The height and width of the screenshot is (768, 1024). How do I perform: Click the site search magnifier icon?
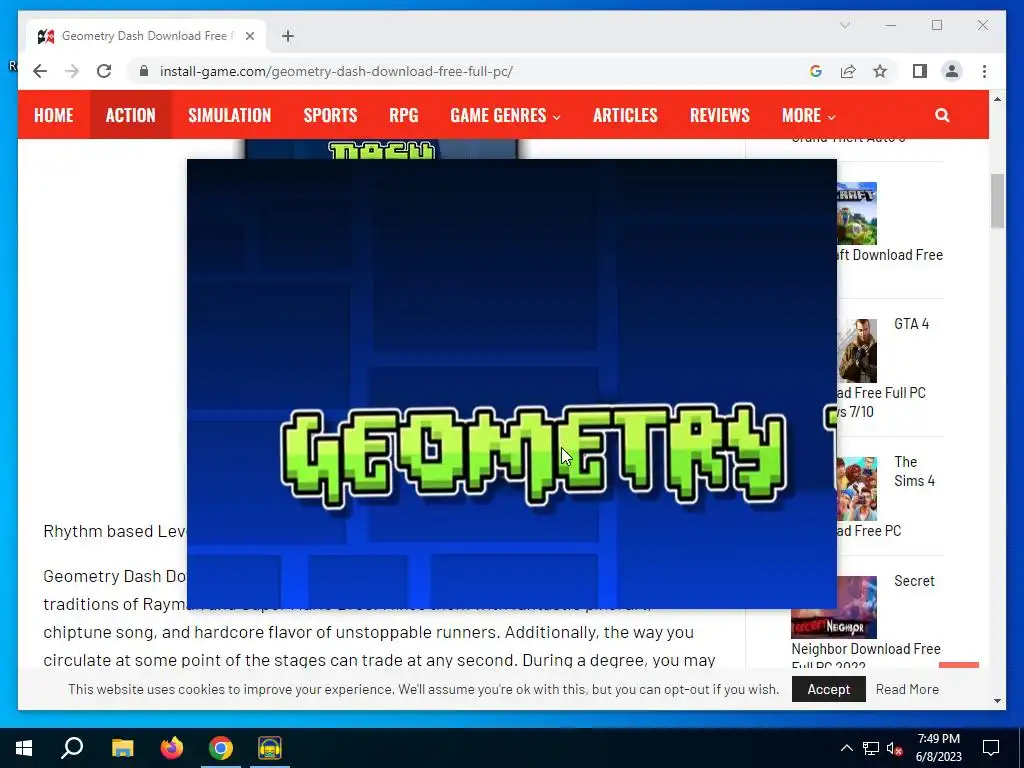point(942,115)
